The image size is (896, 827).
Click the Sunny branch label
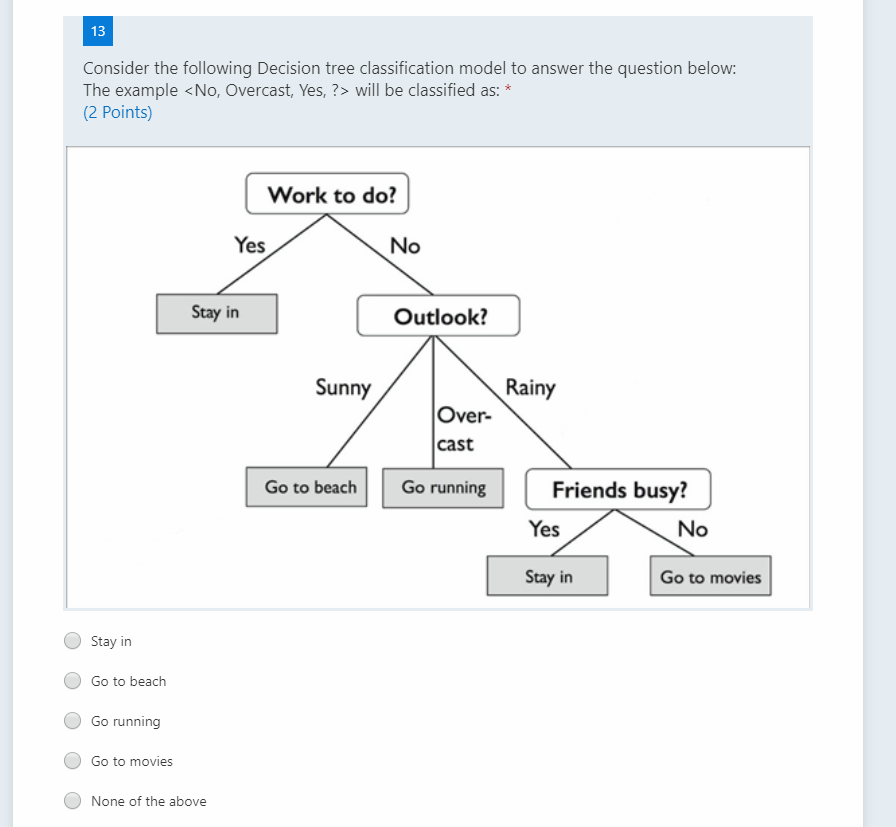(x=344, y=388)
